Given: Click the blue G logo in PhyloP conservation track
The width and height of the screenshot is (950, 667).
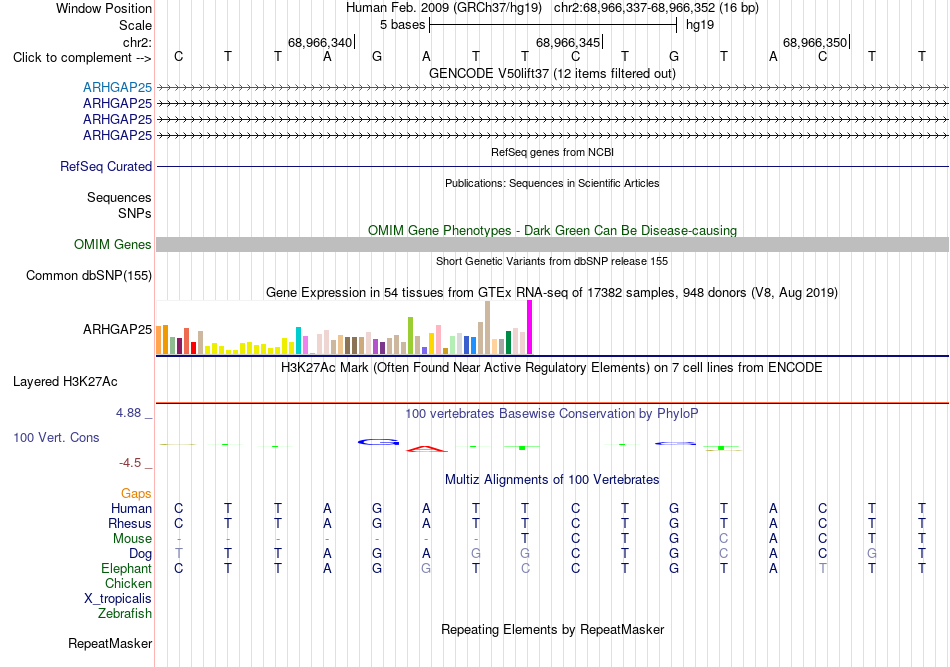Looking at the screenshot, I should coord(378,442).
